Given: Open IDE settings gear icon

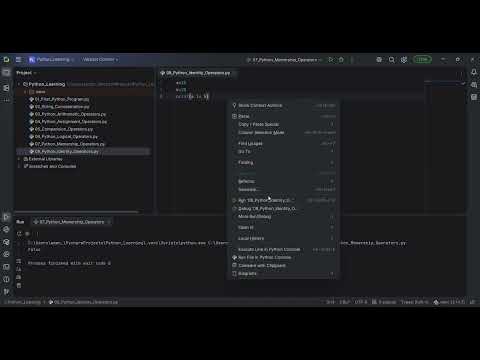Looking at the screenshot, I should (x=404, y=60).
